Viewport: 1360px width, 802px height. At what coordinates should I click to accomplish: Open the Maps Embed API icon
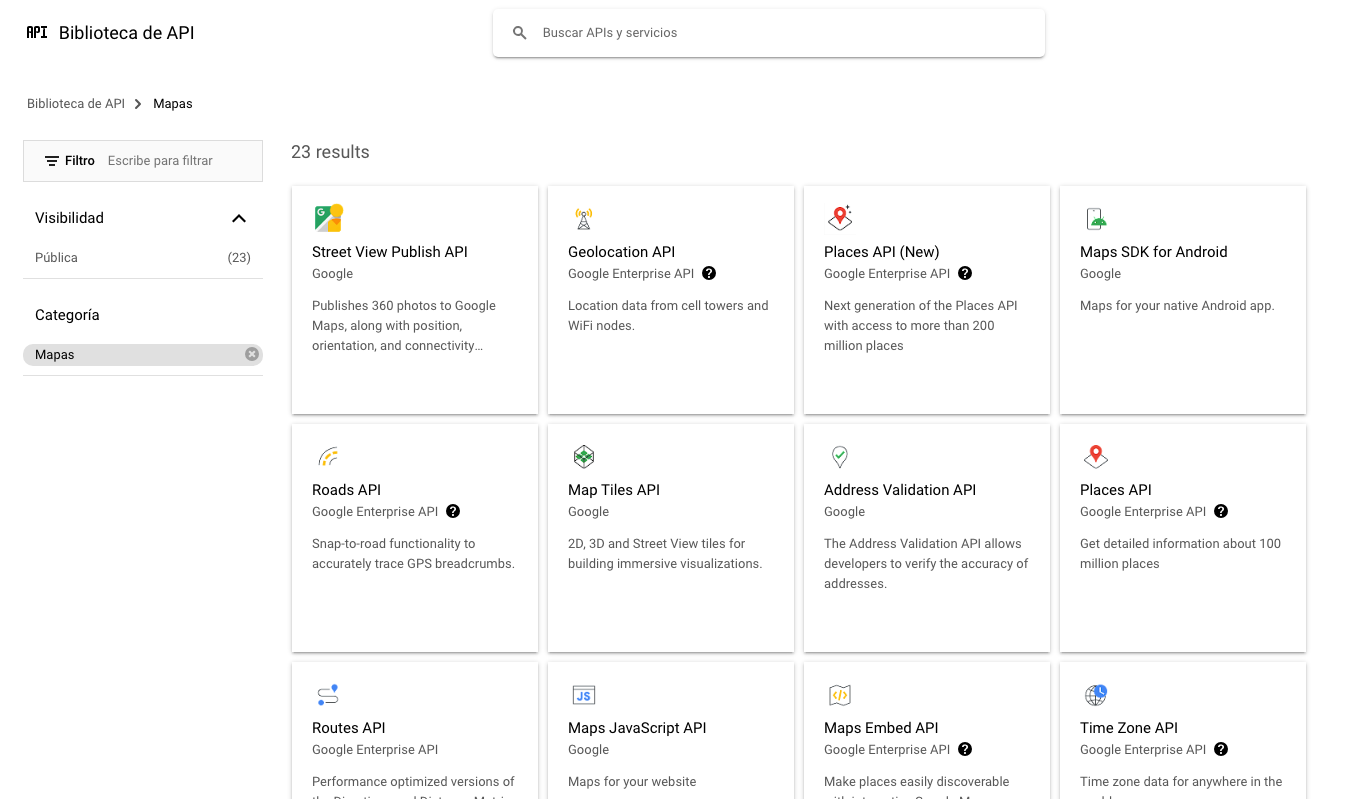(840, 695)
